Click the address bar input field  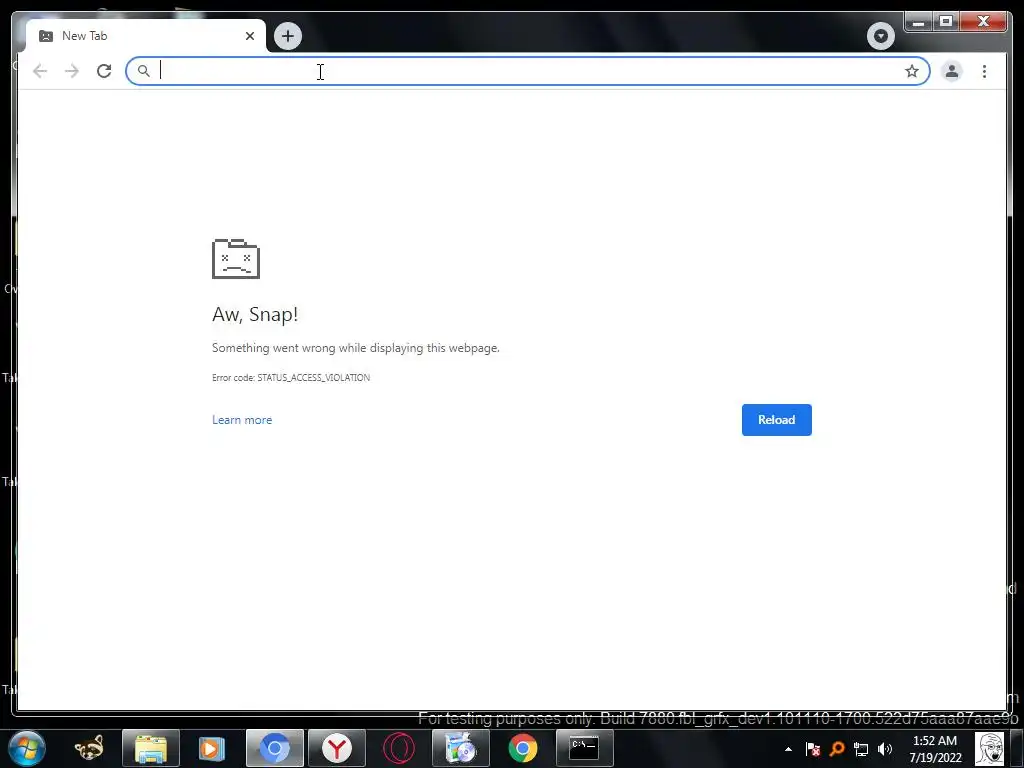point(528,71)
